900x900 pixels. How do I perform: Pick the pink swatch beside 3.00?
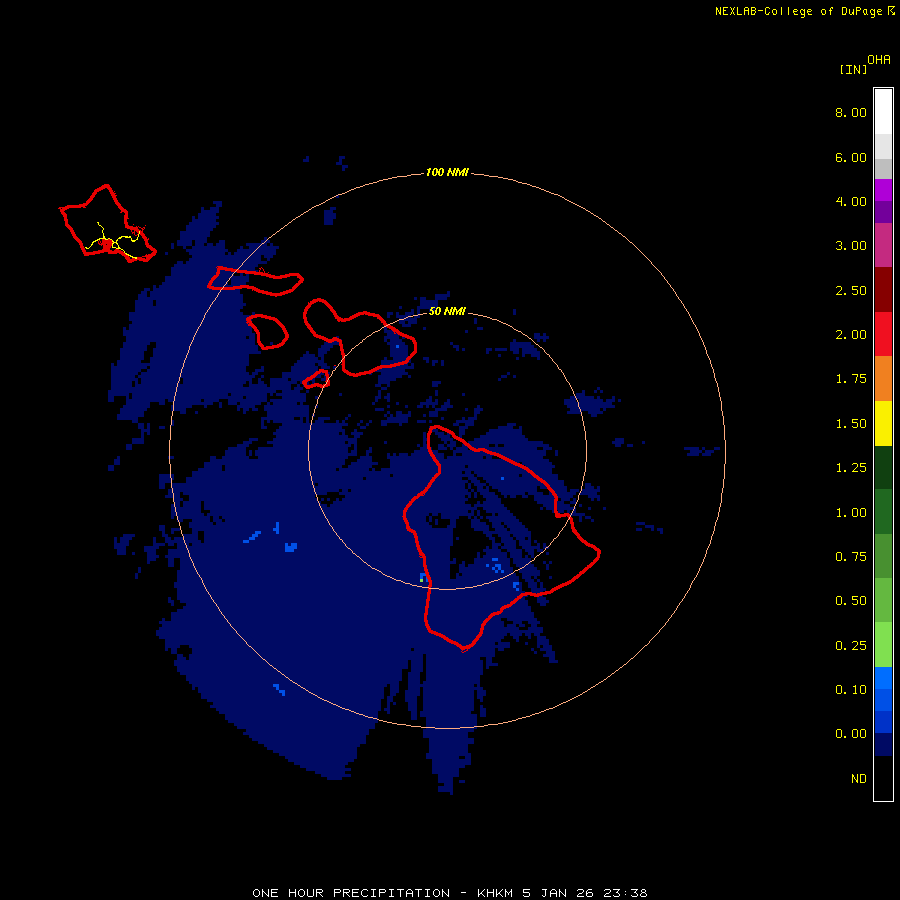pyautogui.click(x=883, y=245)
